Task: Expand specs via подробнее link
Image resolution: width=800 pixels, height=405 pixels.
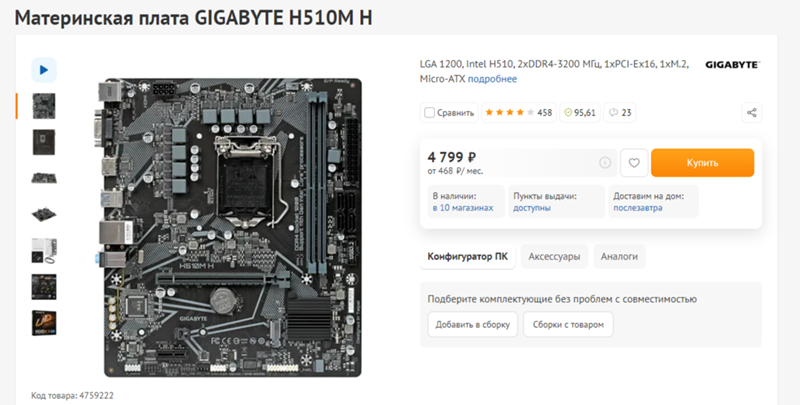Action: click(492, 79)
